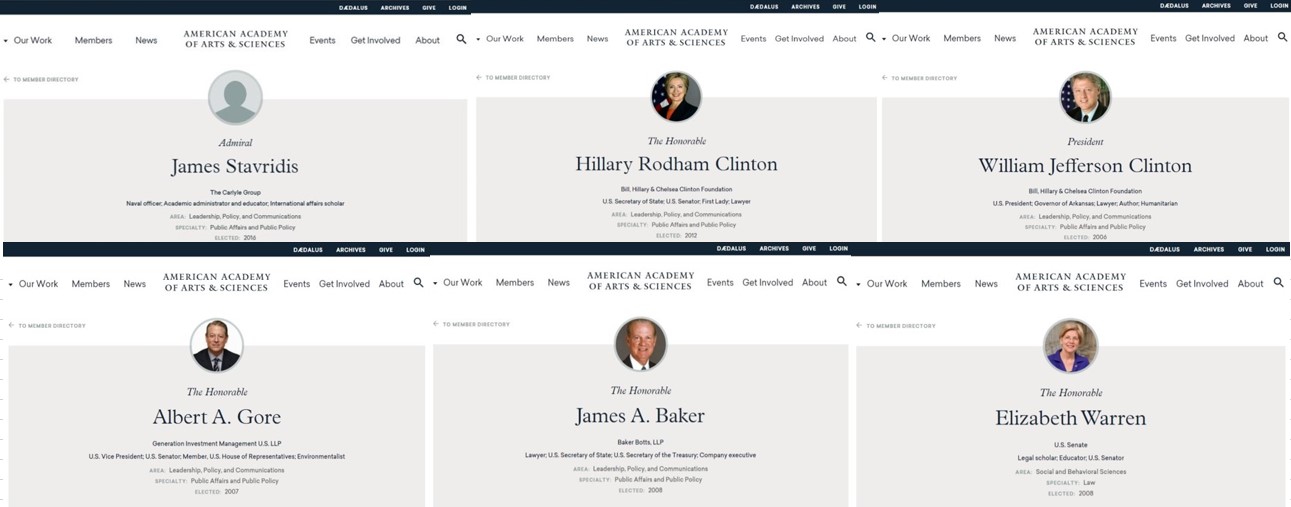Click Academy logo on James Stavridis page
1291x507 pixels.
pos(235,39)
